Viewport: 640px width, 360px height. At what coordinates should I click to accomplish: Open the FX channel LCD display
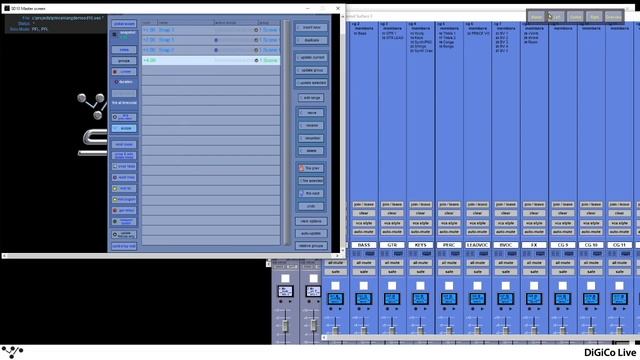tap(534, 299)
